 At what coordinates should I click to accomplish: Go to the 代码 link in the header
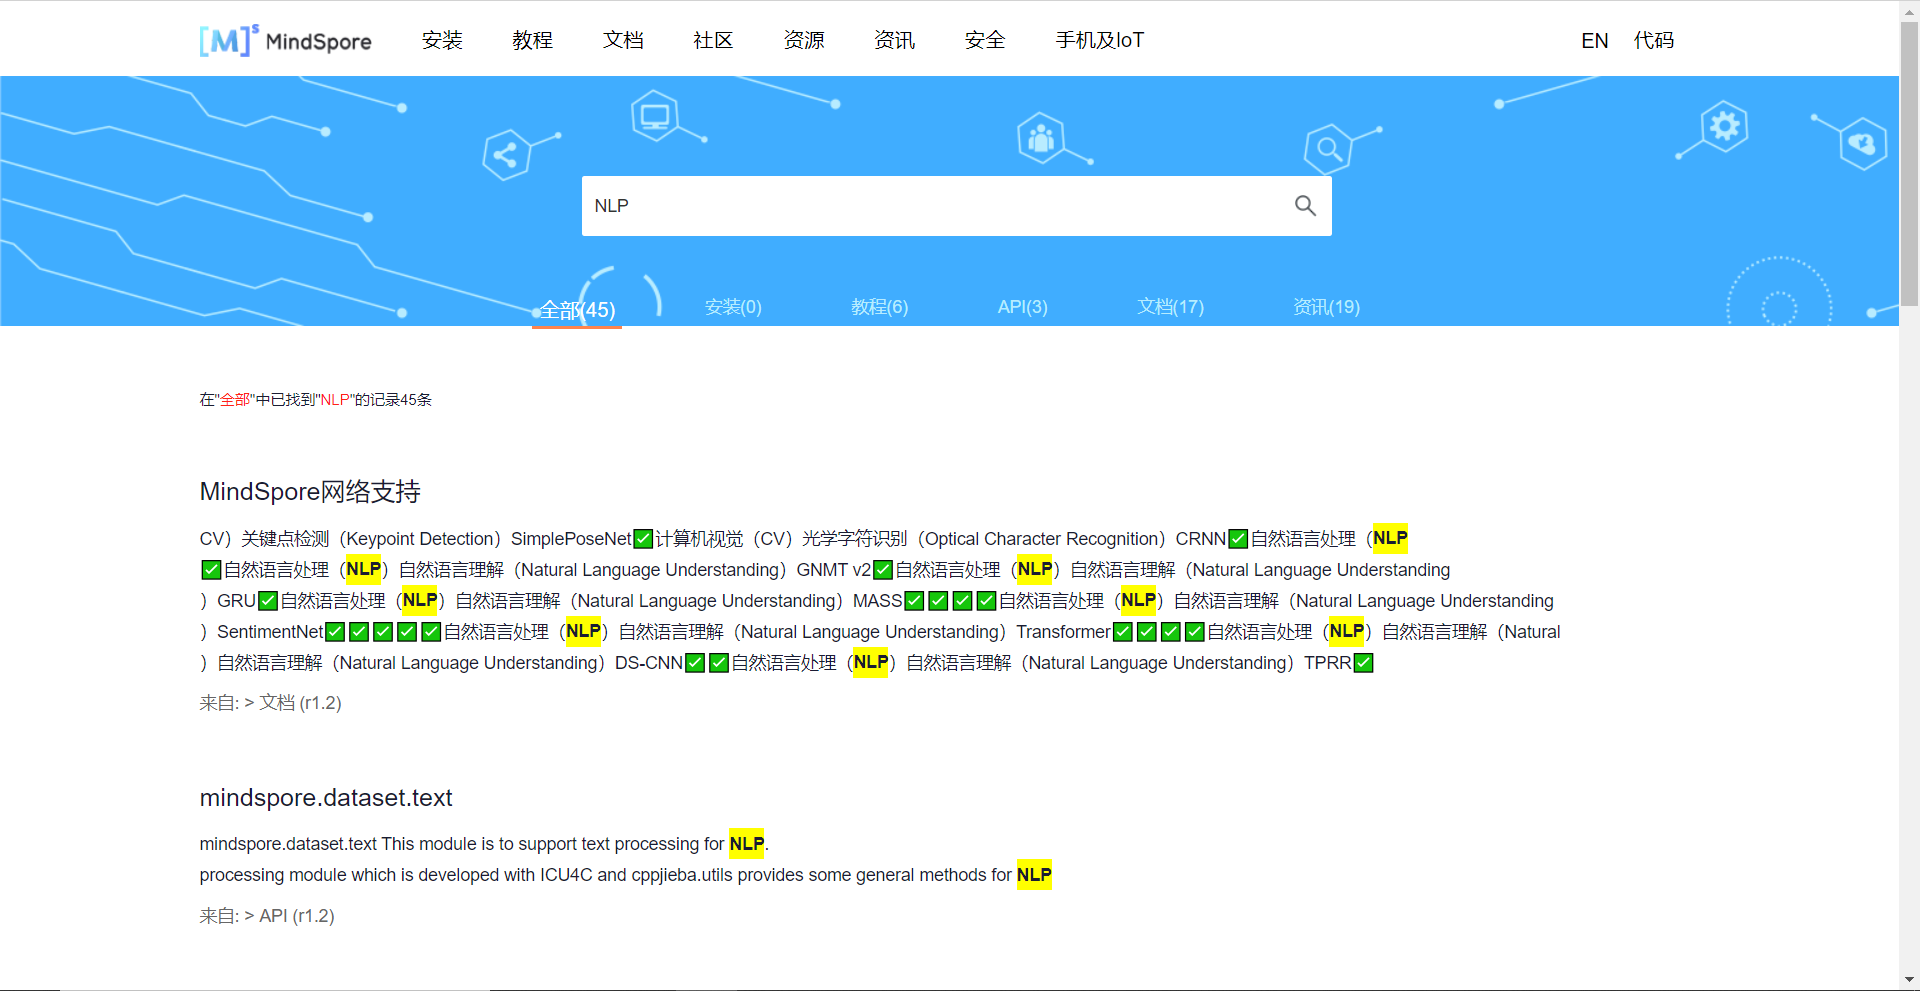[x=1654, y=40]
